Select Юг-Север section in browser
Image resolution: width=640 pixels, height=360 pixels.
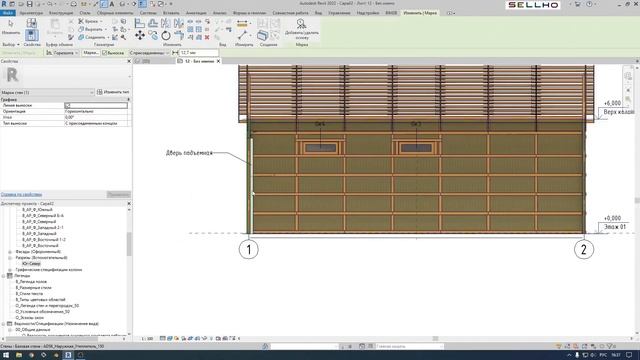tap(31, 264)
